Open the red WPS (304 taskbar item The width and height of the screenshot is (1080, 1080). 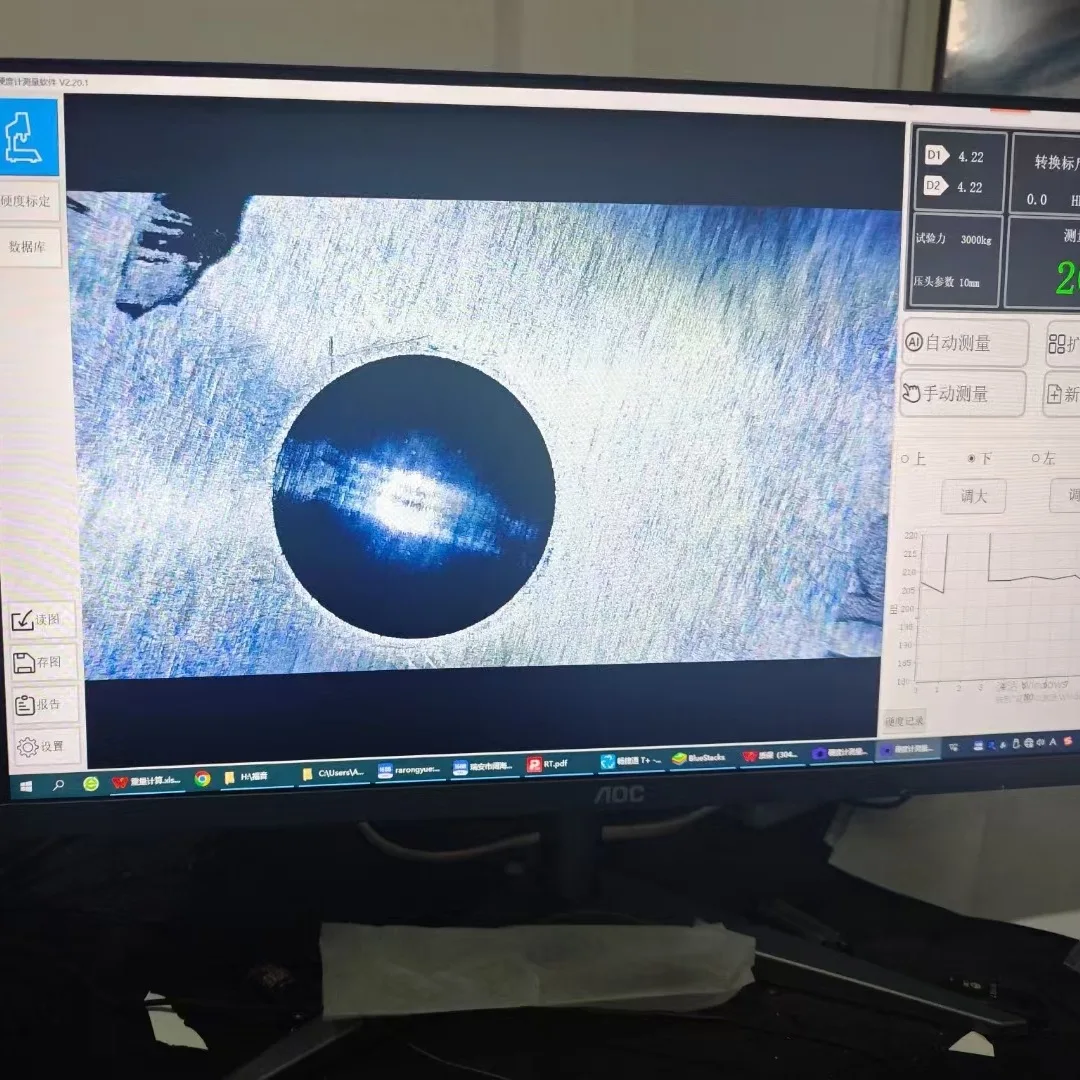coord(771,755)
